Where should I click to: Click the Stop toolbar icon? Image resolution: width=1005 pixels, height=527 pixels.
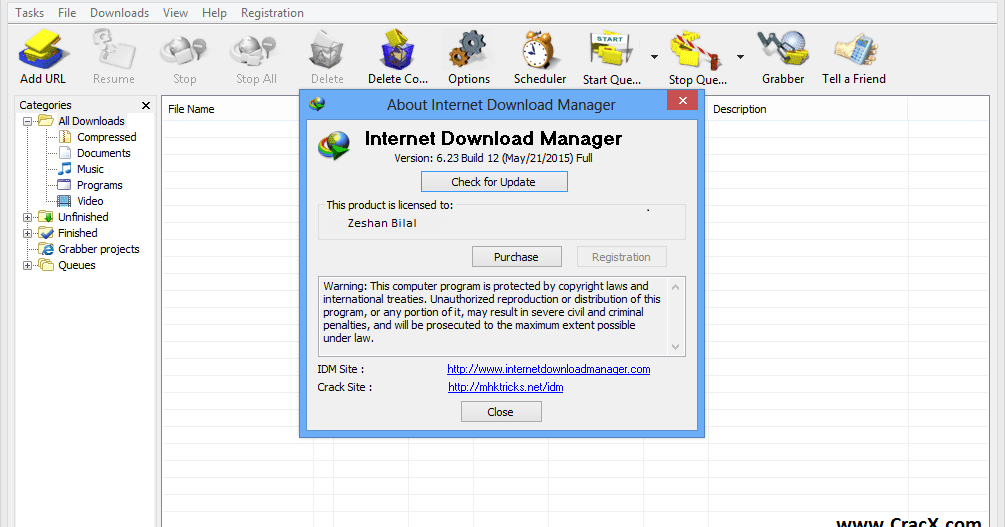point(184,51)
